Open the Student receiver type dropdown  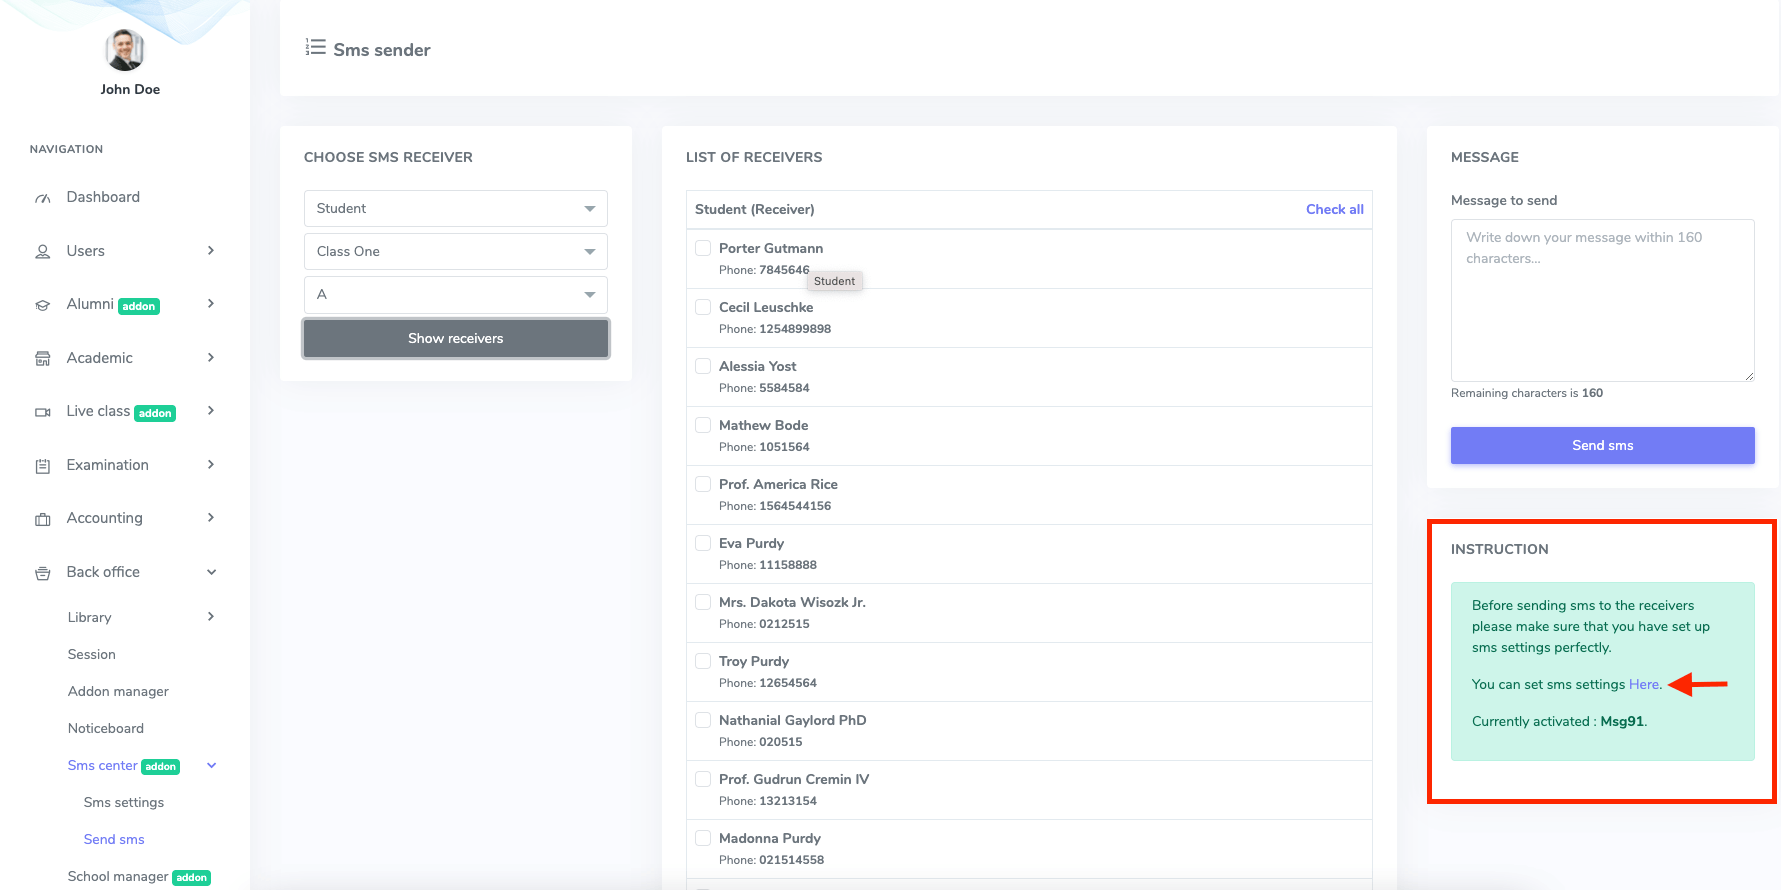click(455, 208)
